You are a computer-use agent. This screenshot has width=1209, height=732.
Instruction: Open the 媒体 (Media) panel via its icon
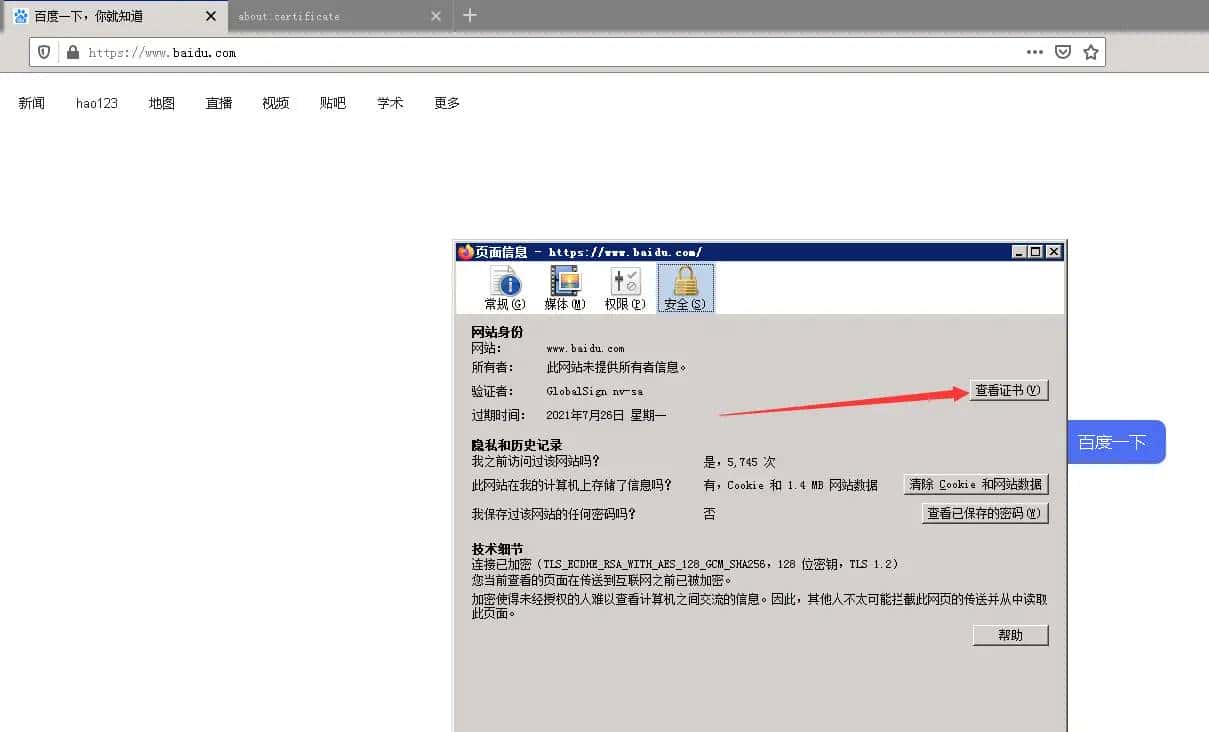point(565,288)
